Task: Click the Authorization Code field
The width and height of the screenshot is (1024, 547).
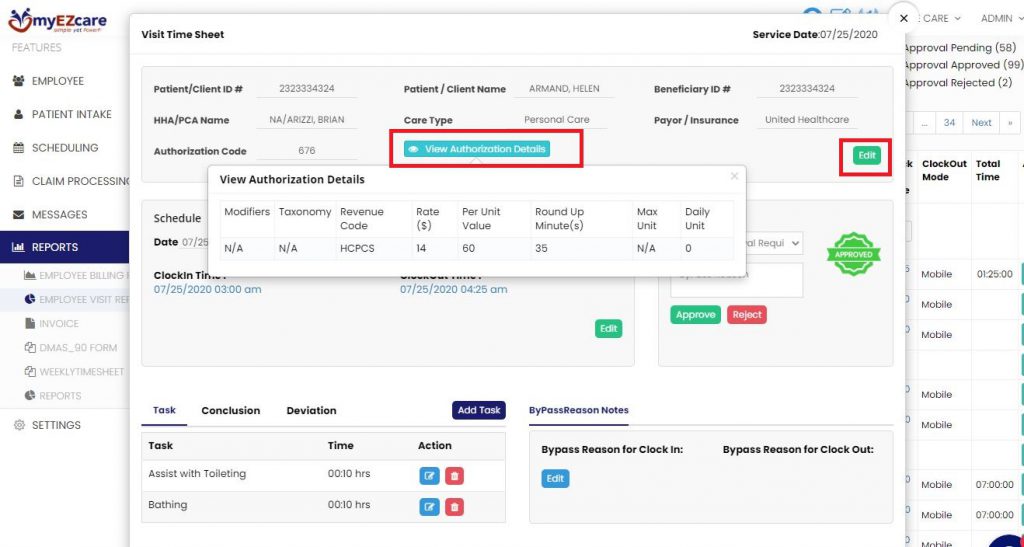Action: 306,151
